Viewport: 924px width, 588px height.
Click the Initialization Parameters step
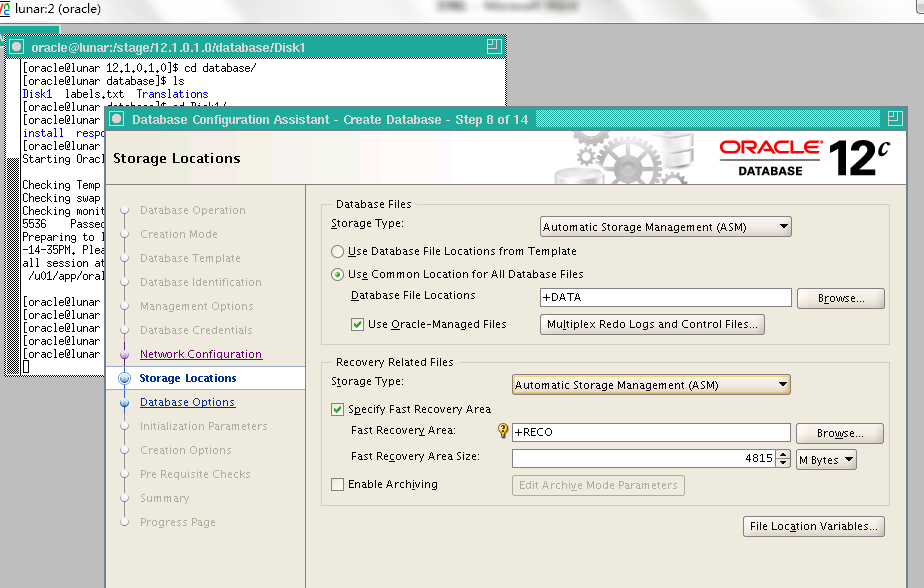(203, 427)
